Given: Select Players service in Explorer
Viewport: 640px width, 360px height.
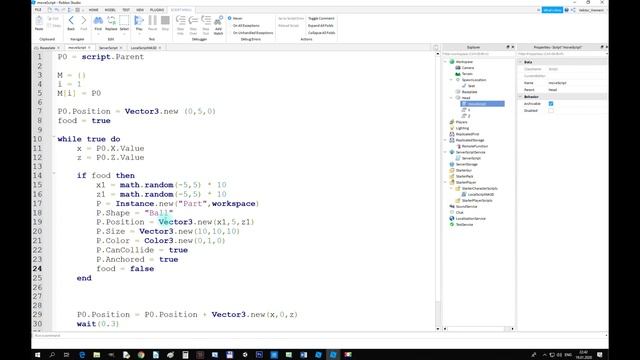Looking at the screenshot, I should 461,122.
